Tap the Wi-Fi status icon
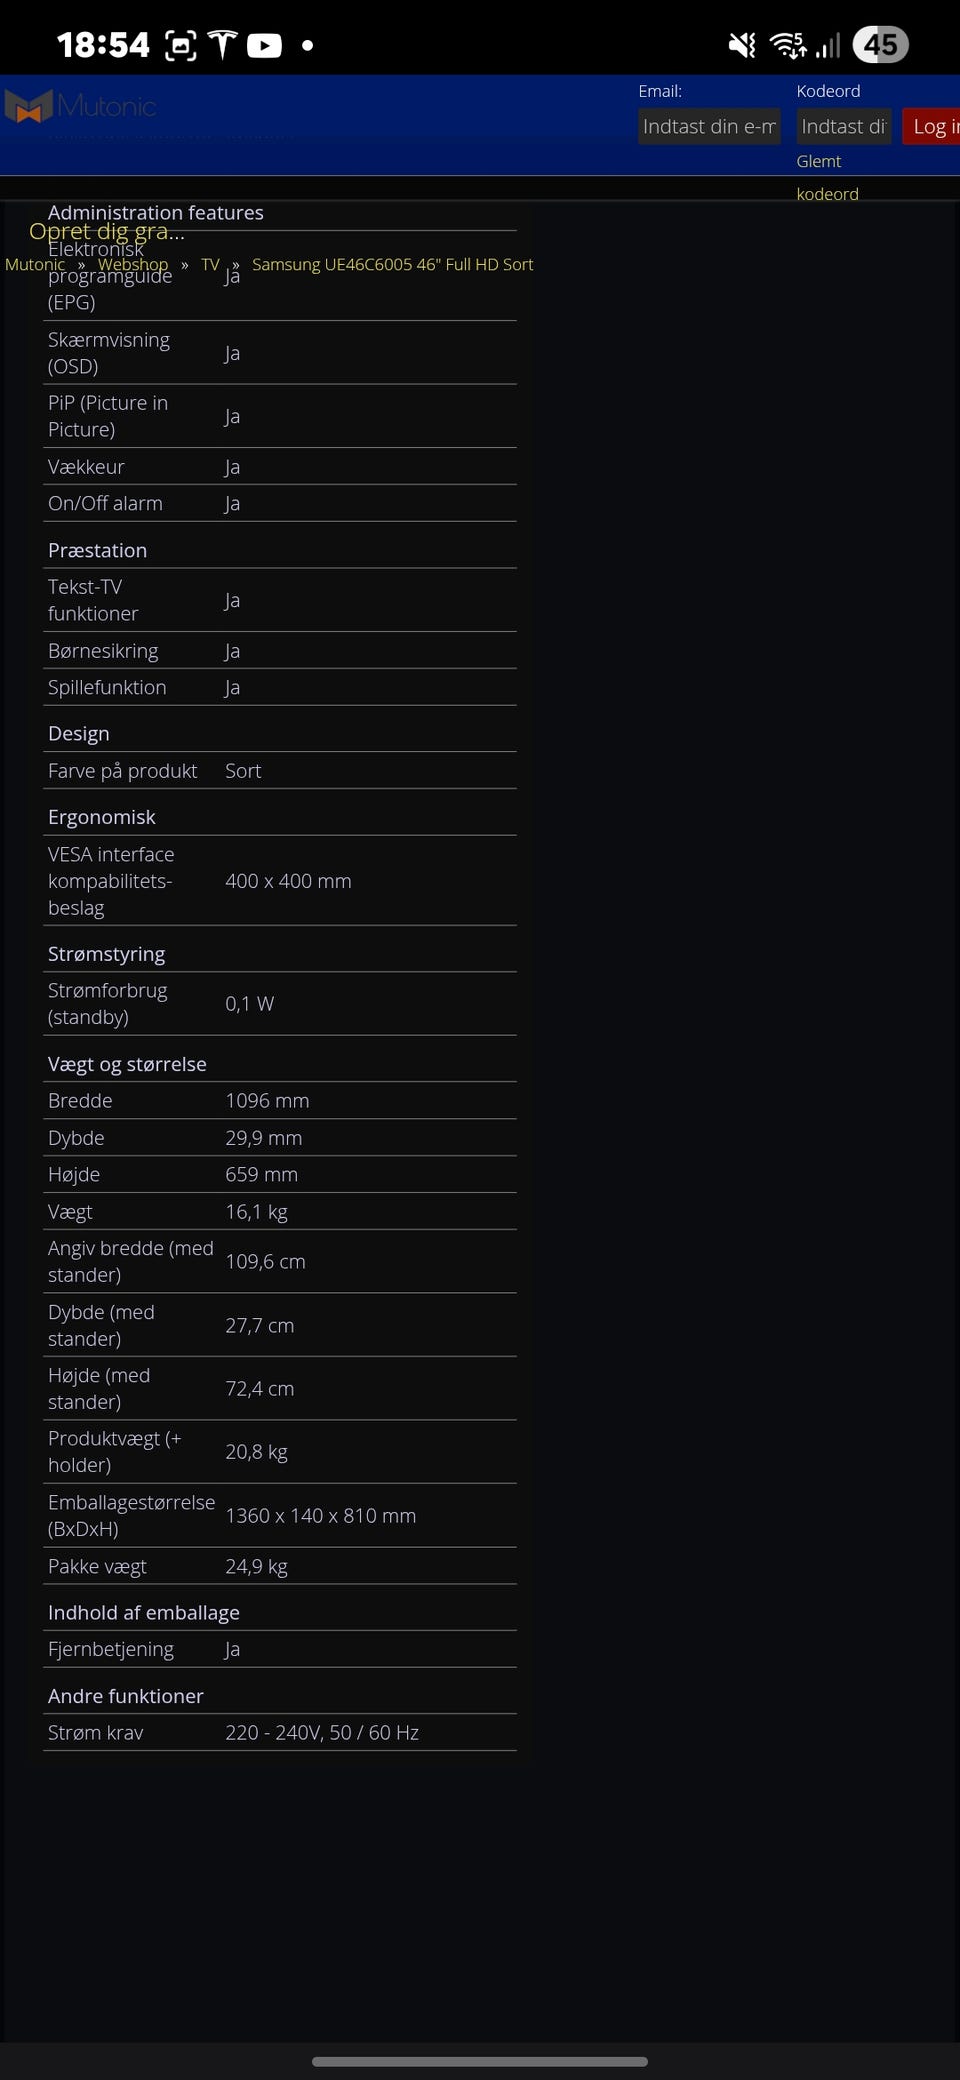 (788, 45)
